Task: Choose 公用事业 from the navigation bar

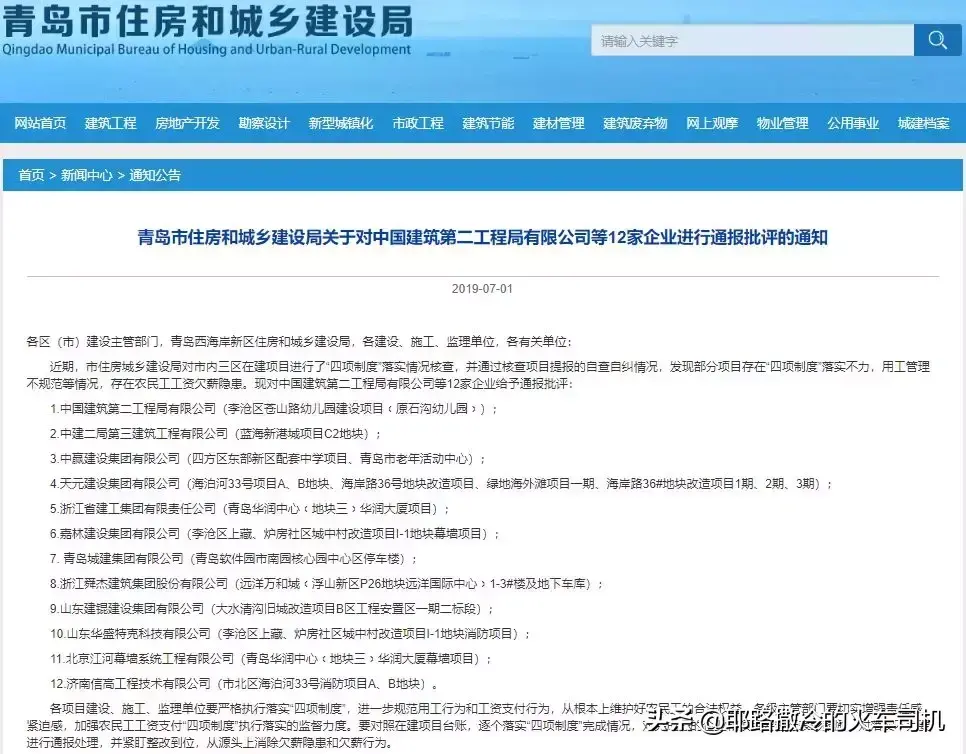Action: tap(853, 123)
